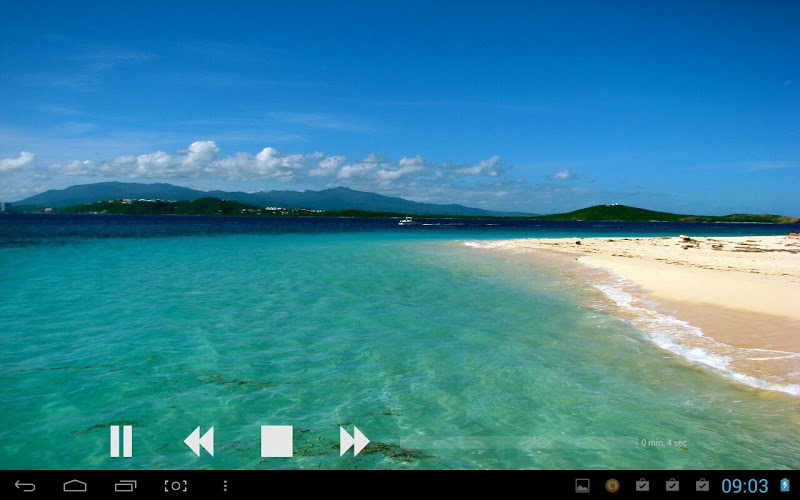The height and width of the screenshot is (500, 800).
Task: Click the '0 min, 4 sec' time label
Action: click(664, 443)
